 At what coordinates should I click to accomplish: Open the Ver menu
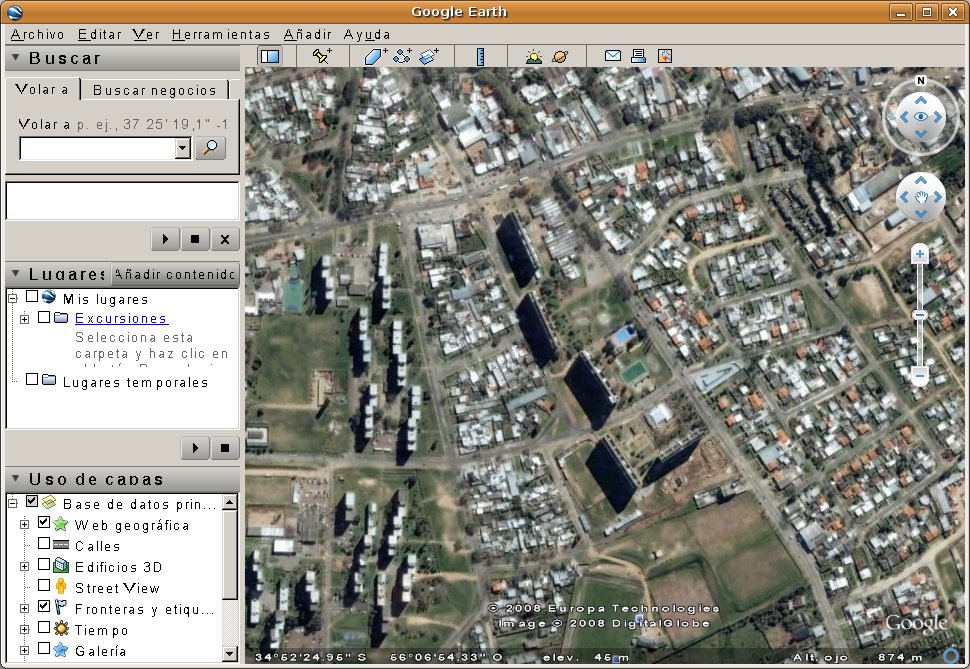(x=146, y=35)
